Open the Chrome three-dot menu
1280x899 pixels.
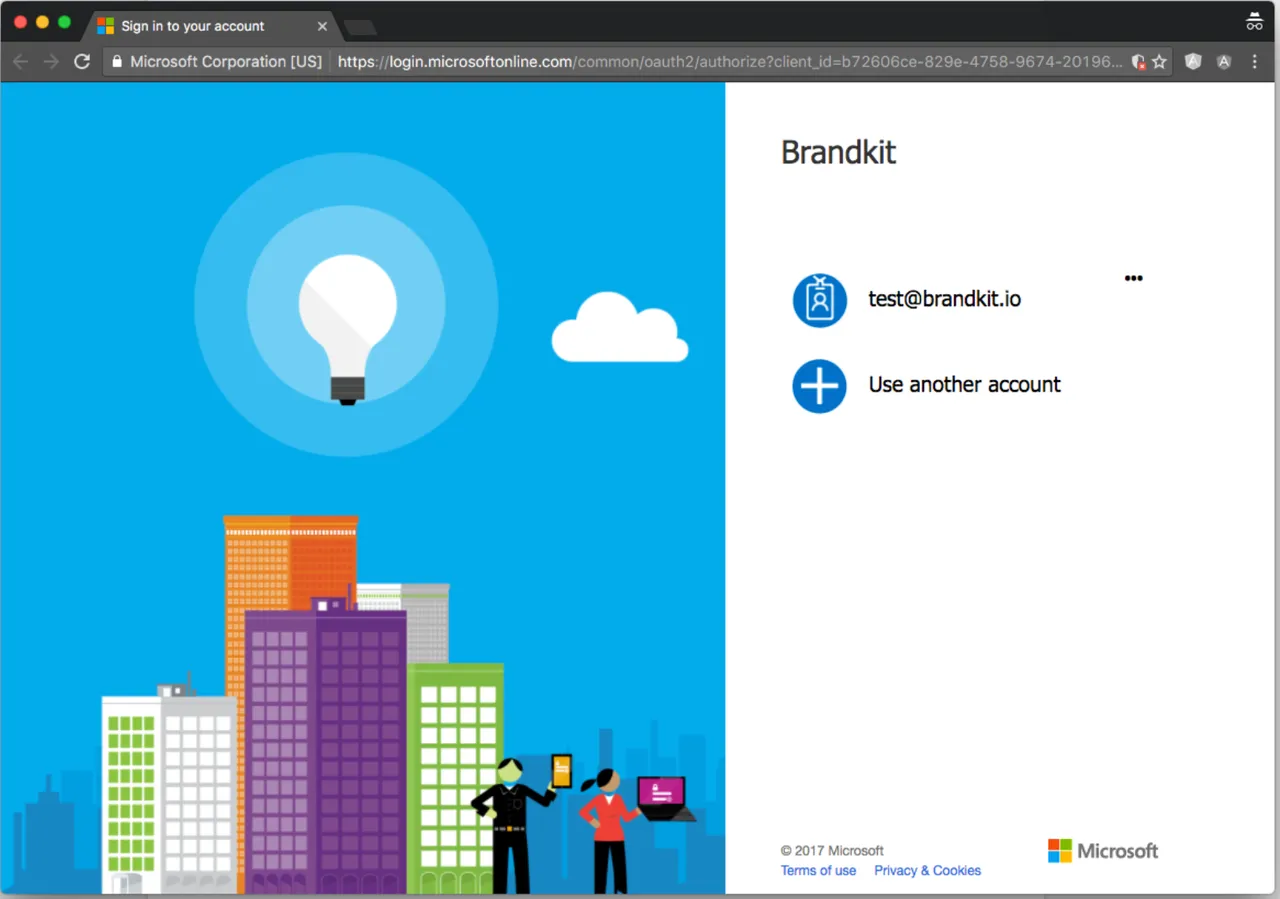click(x=1255, y=61)
